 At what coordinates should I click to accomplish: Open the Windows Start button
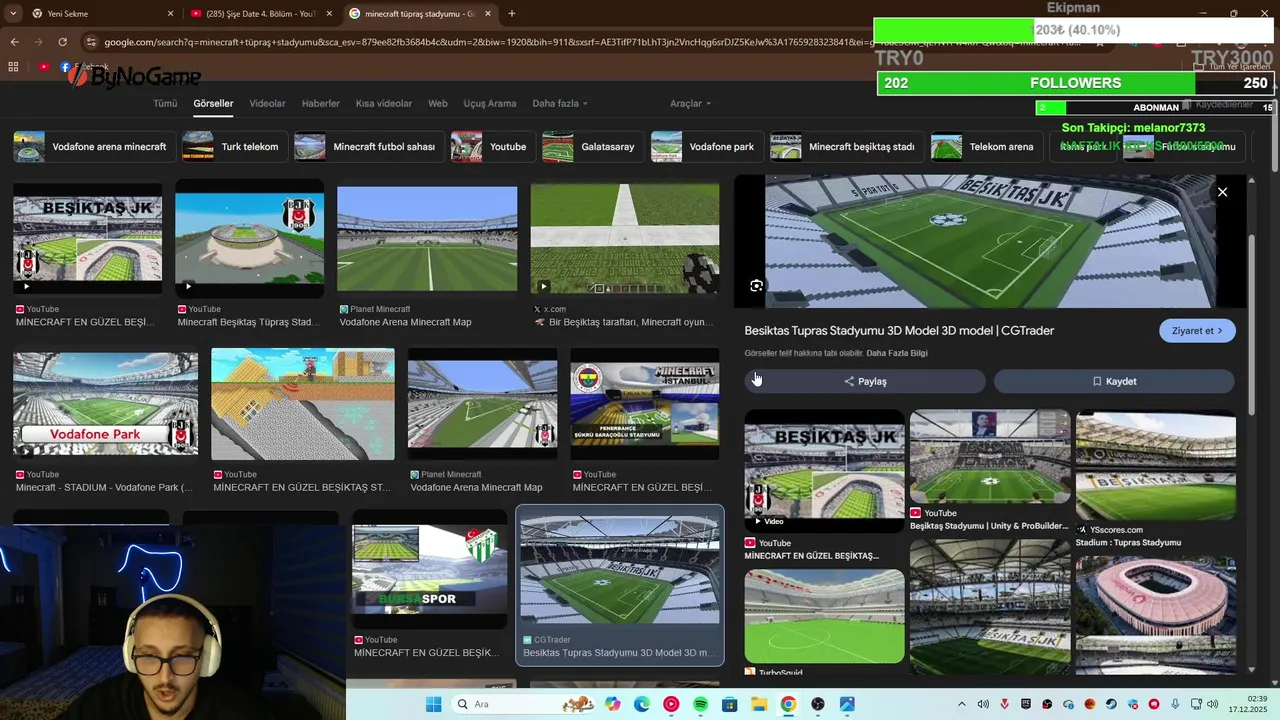coord(433,705)
